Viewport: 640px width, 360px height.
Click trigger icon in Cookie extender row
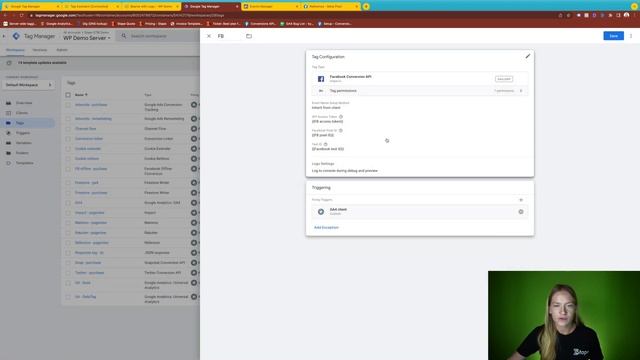[194, 149]
